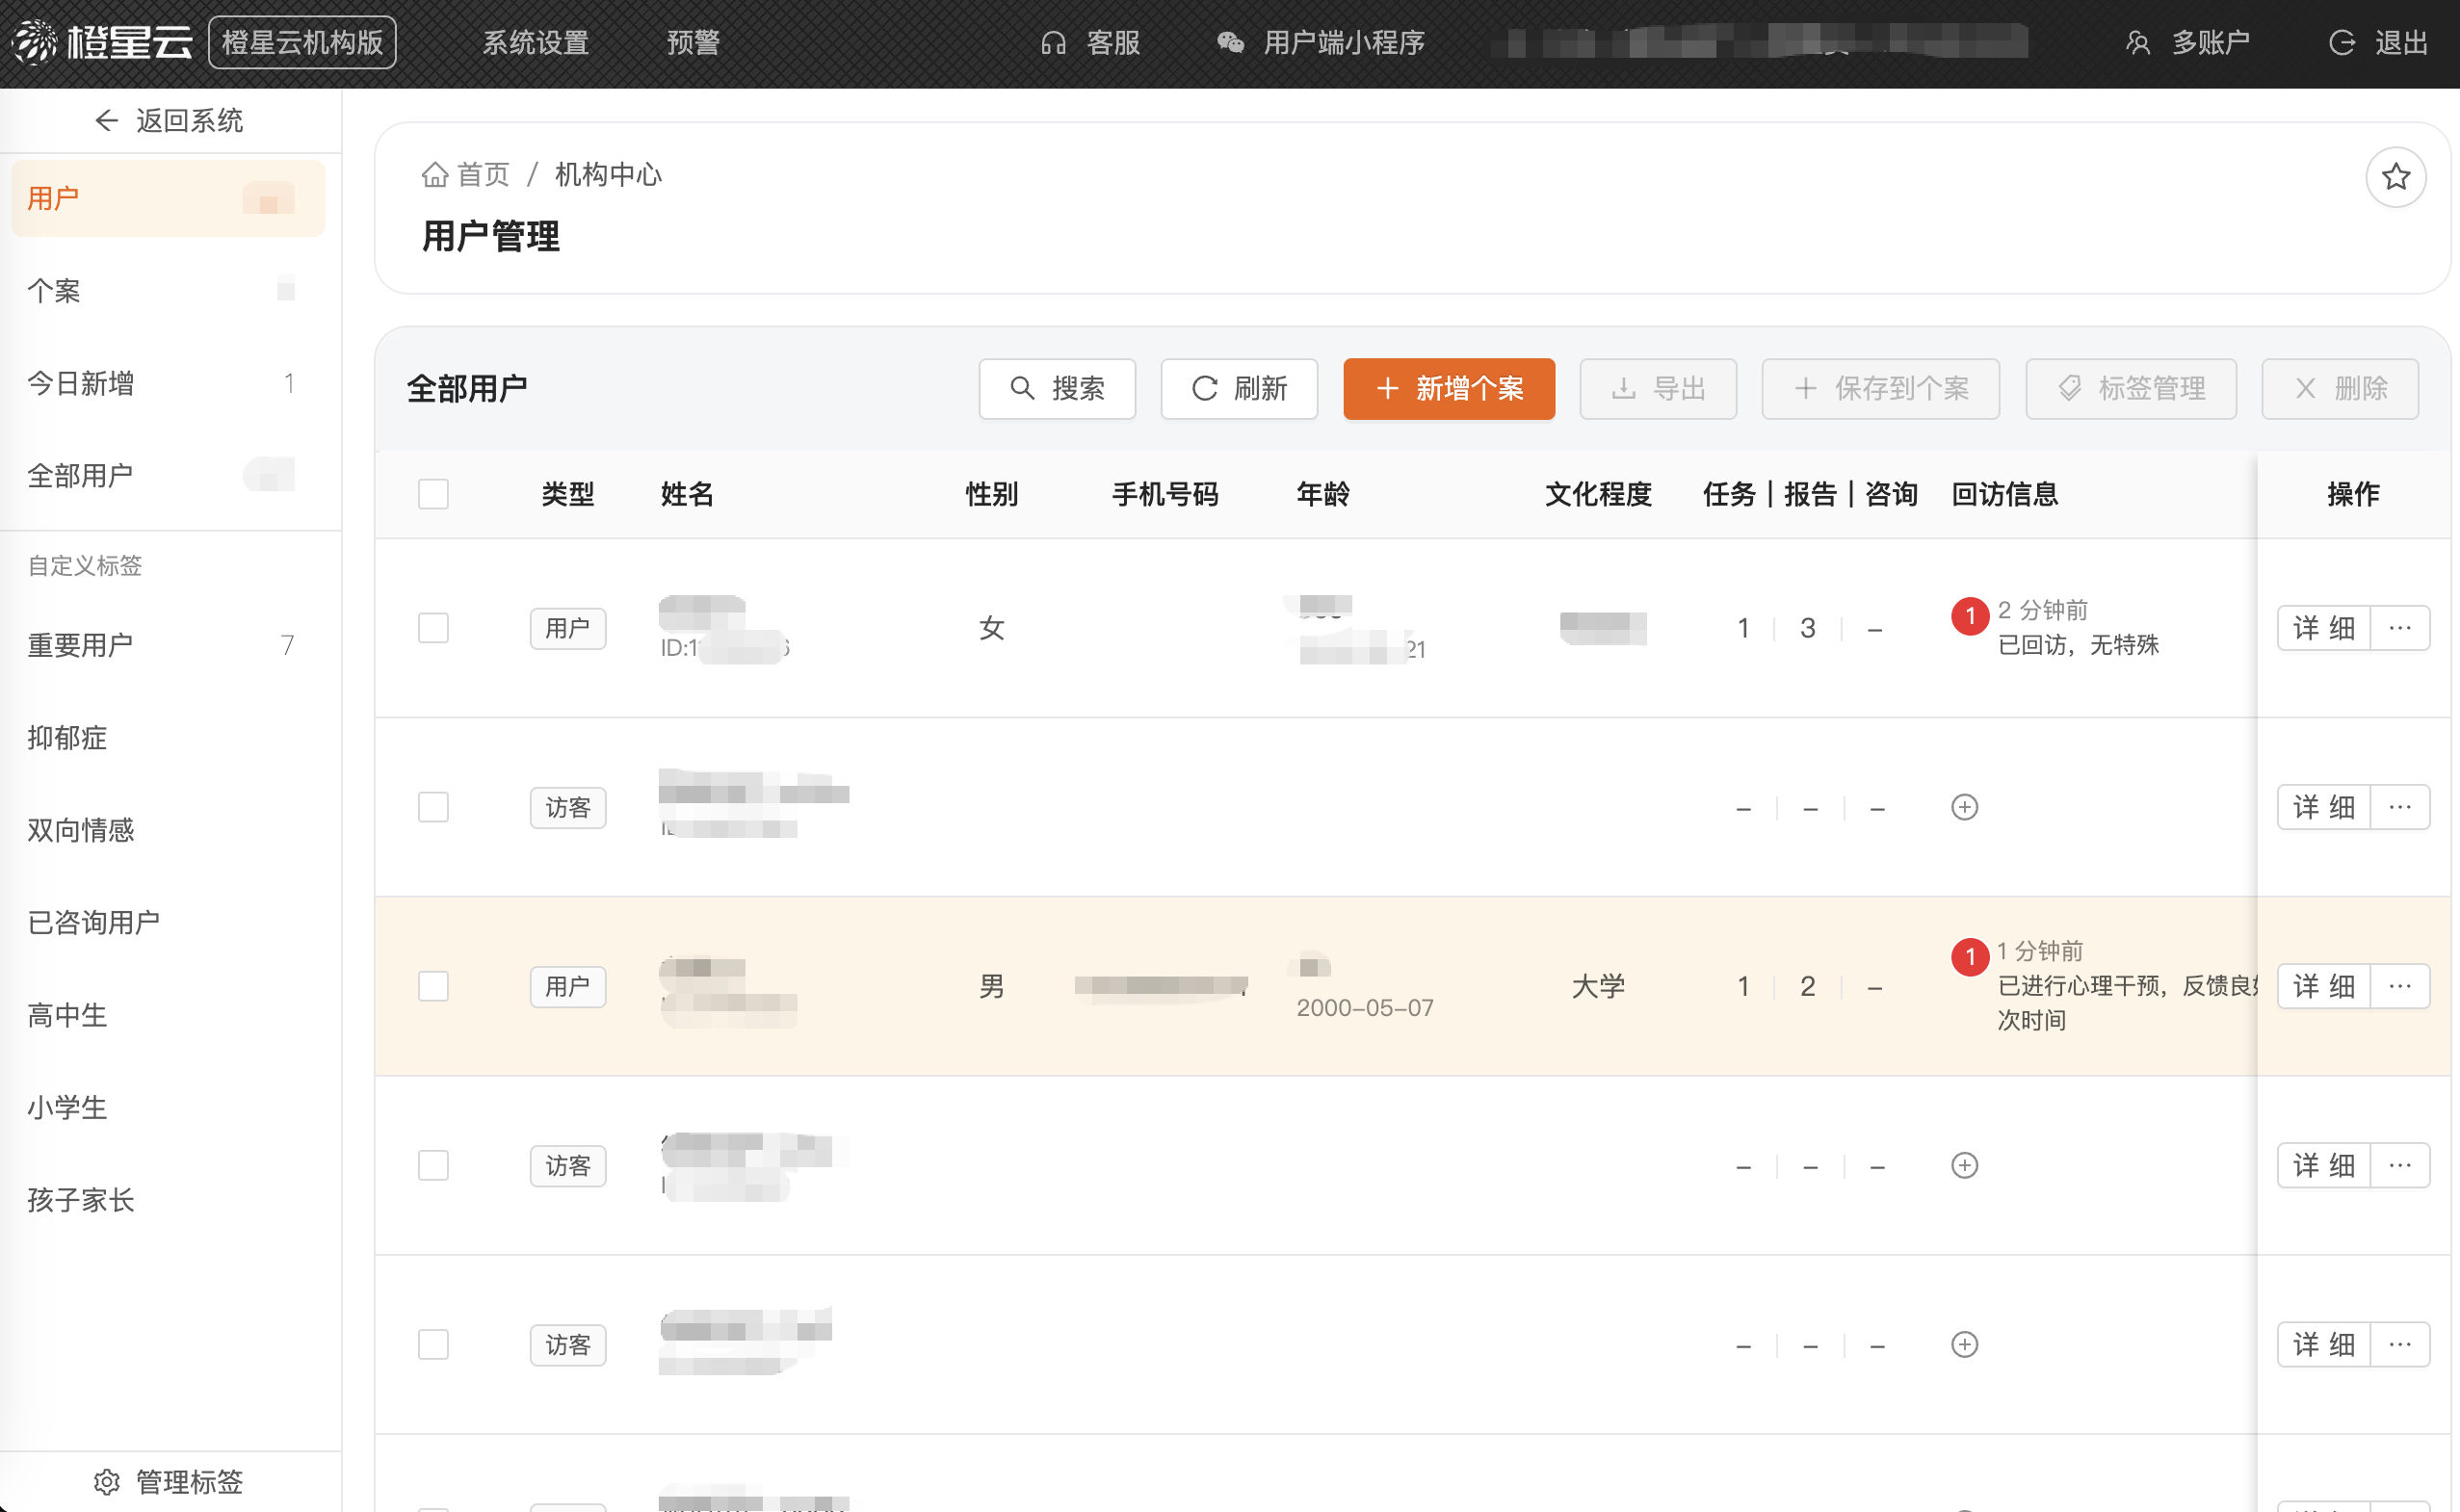The image size is (2460, 1512).
Task: Click the home icon in breadcrumb
Action: (x=435, y=175)
